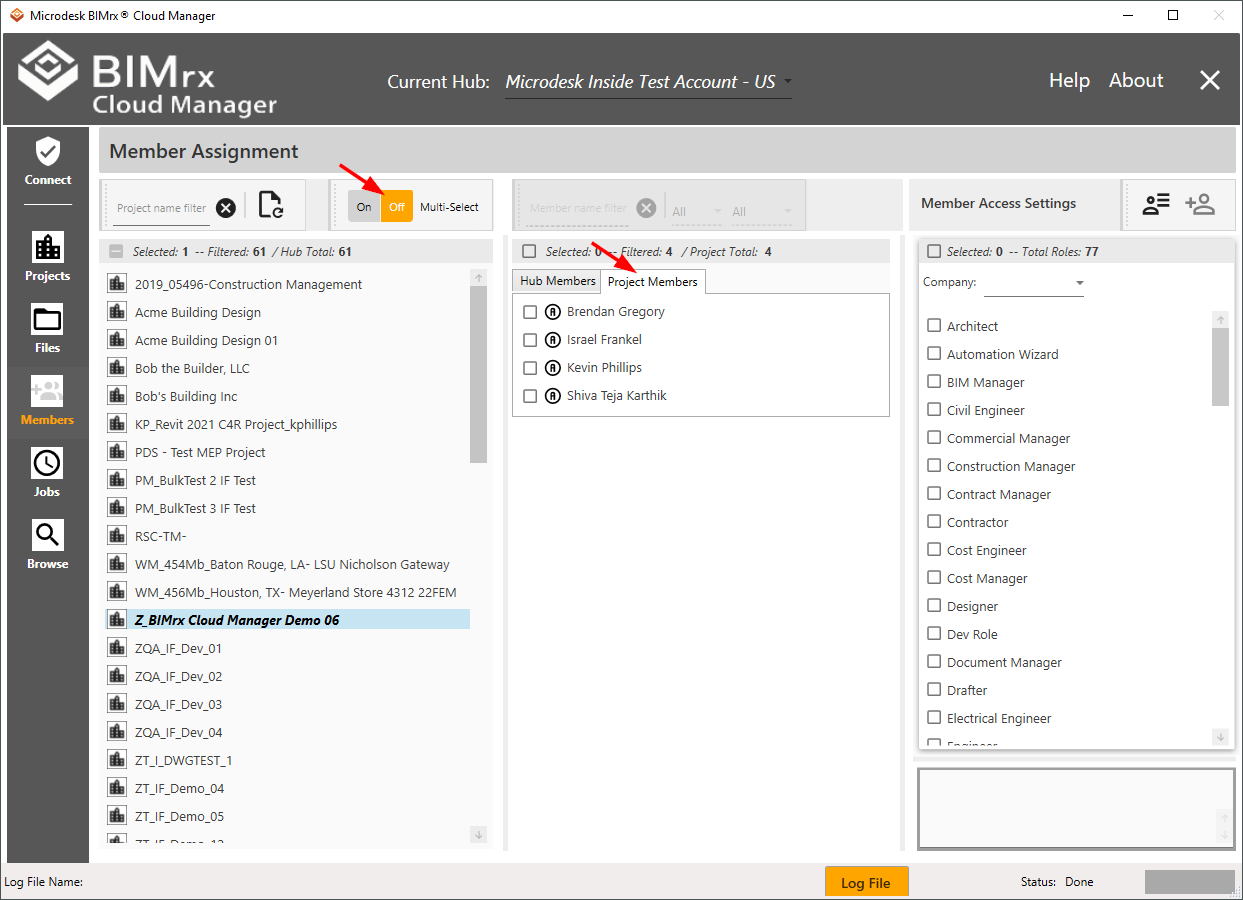Open the Help menu

pyautogui.click(x=1069, y=81)
